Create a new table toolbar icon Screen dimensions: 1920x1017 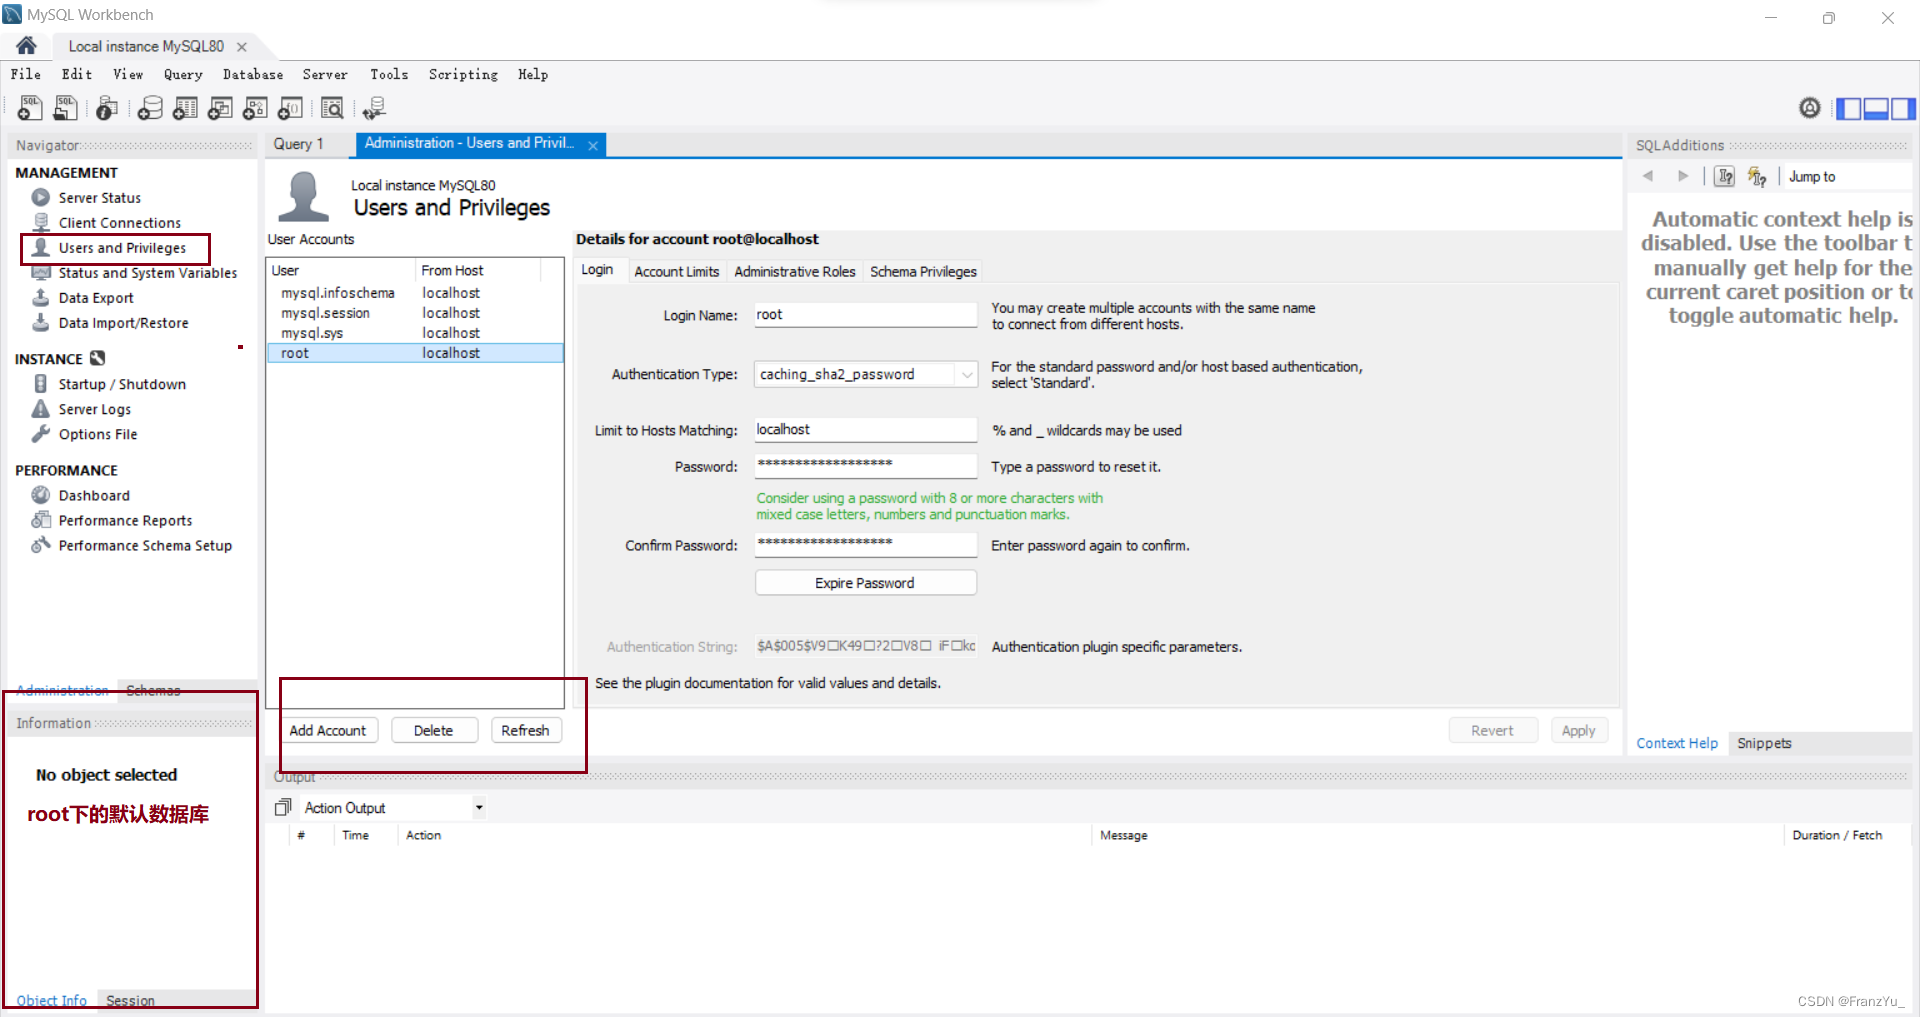click(185, 108)
